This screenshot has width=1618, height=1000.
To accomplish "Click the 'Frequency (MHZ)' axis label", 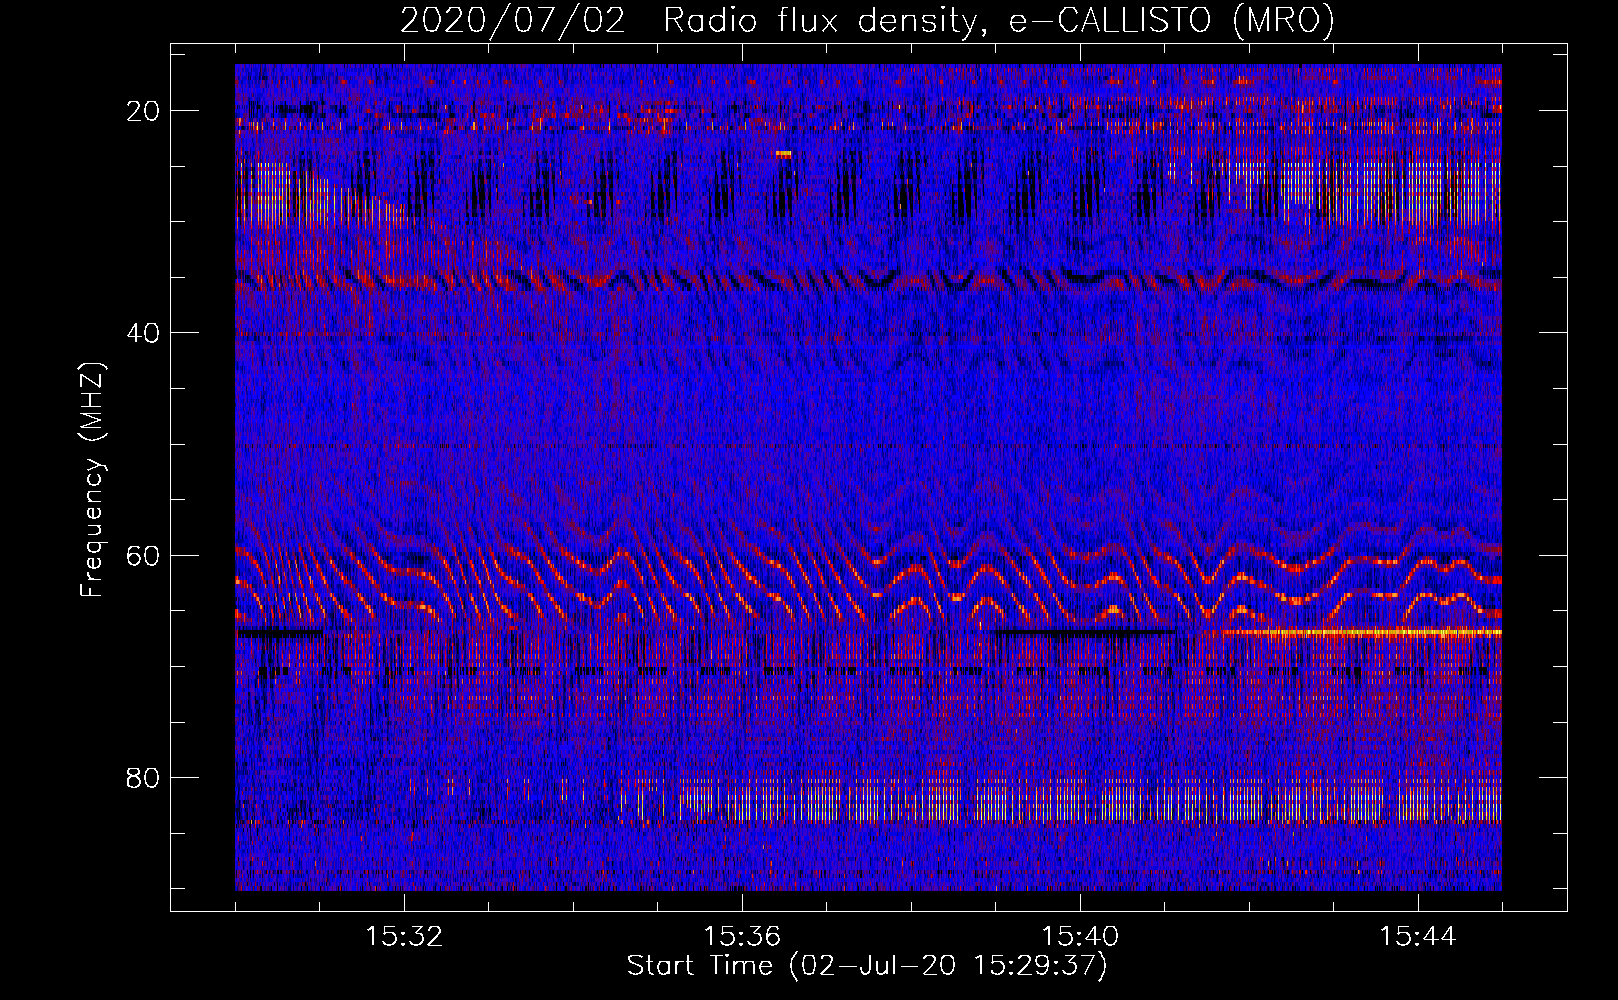I will pyautogui.click(x=92, y=480).
